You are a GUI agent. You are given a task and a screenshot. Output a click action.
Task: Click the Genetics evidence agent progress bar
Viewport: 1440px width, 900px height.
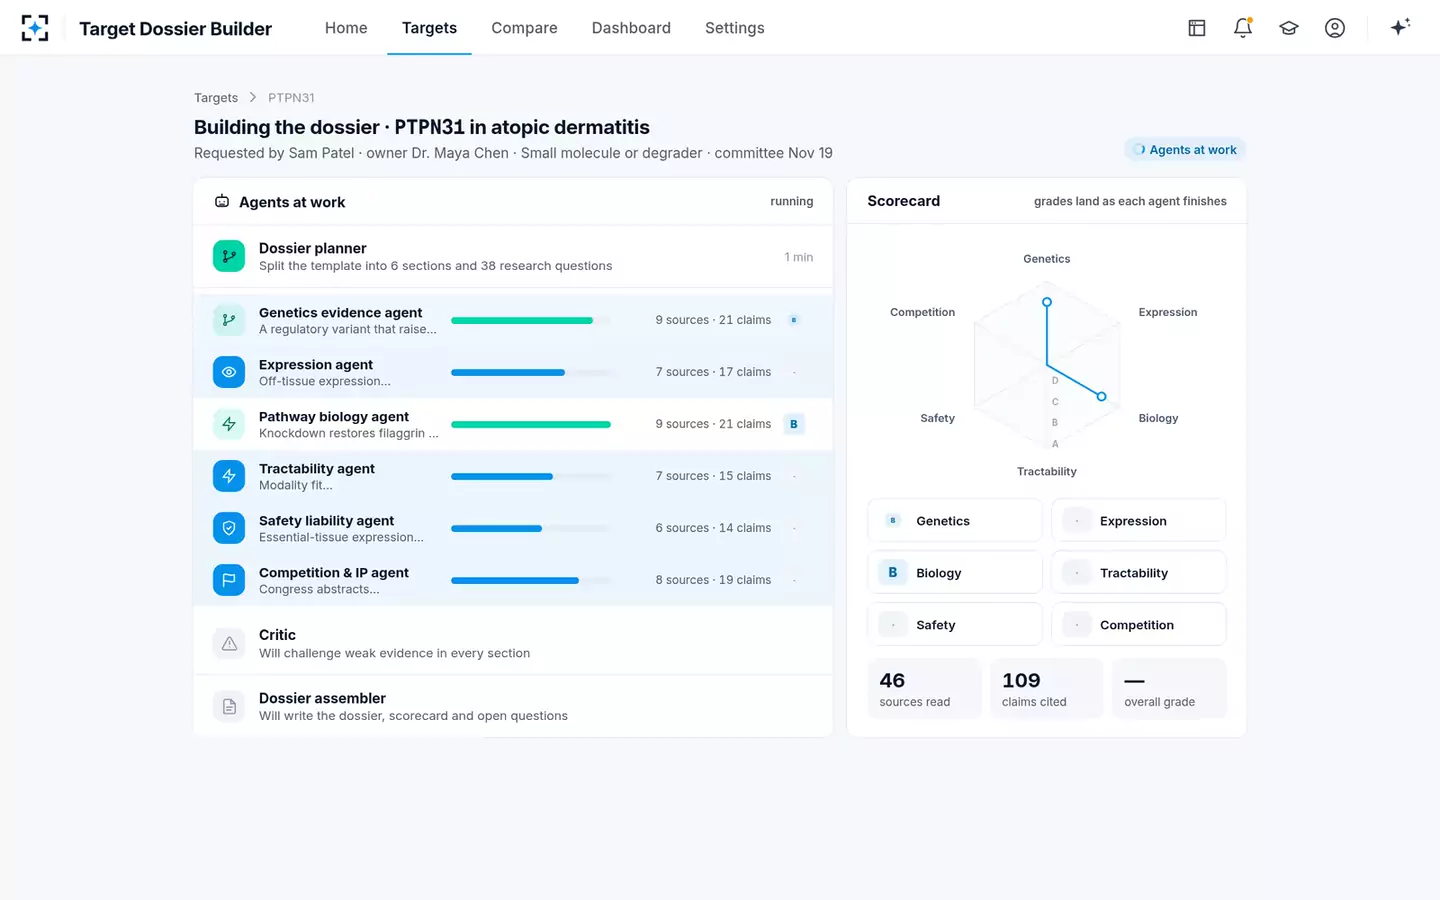coord(531,320)
